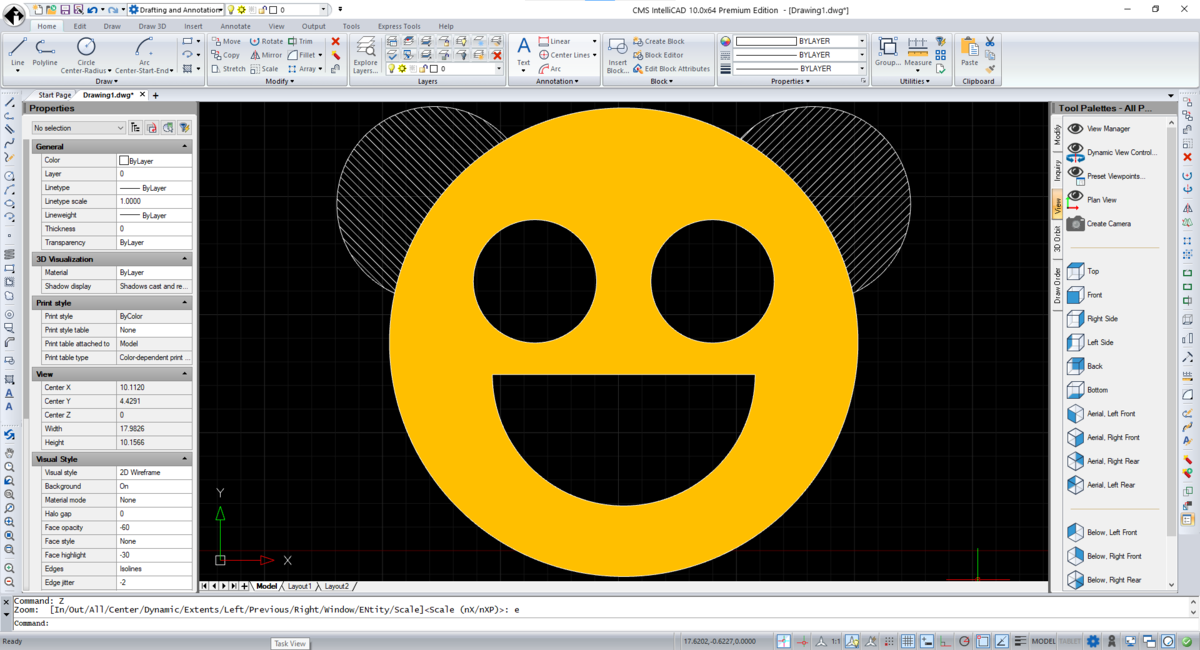Toggle the grid display in status bar
The height and width of the screenshot is (650, 1200).
(x=907, y=641)
